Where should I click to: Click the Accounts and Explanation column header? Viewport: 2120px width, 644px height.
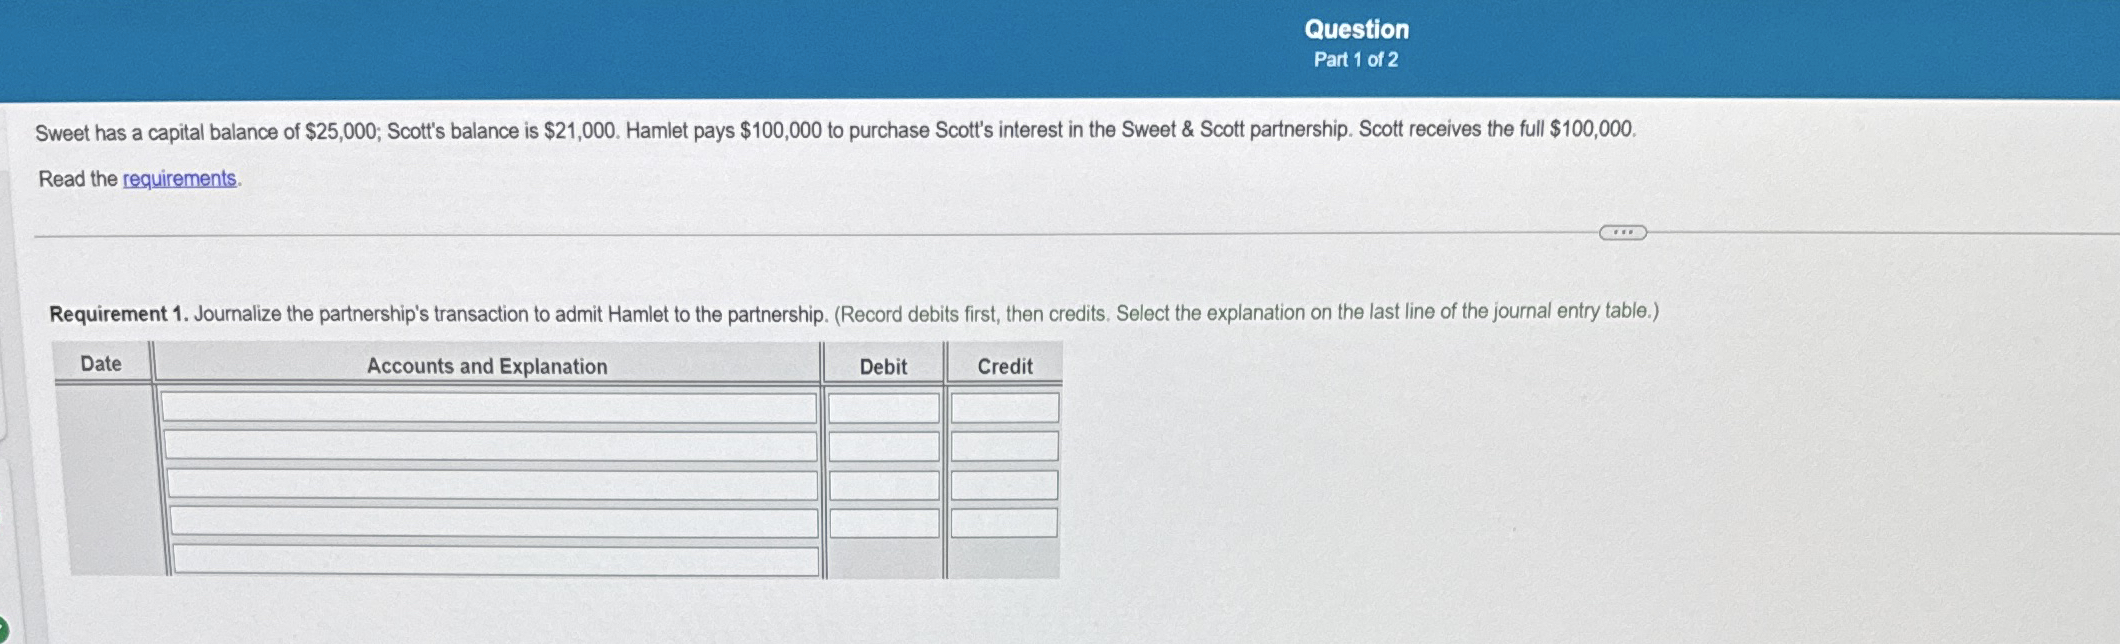(x=487, y=366)
